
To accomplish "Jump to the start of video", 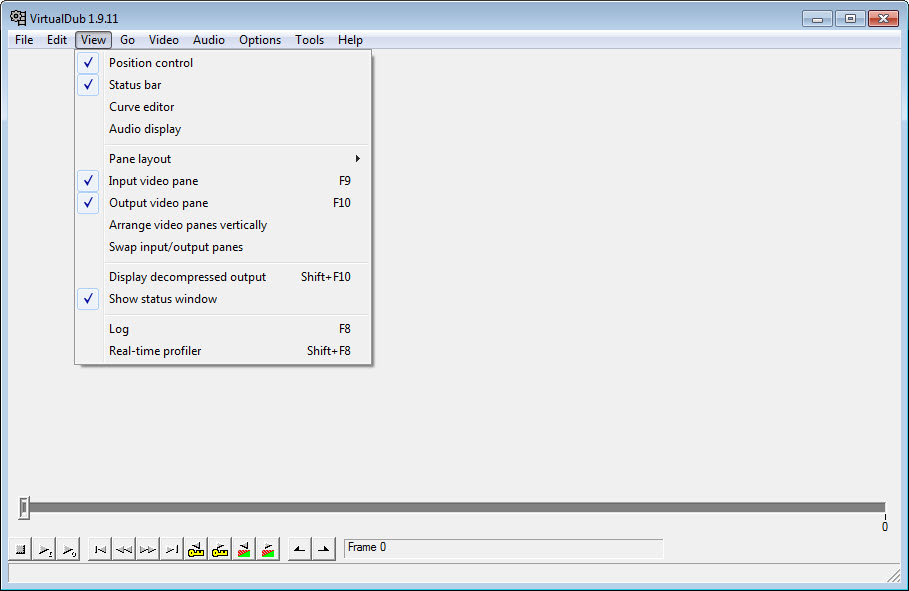I will pos(100,549).
